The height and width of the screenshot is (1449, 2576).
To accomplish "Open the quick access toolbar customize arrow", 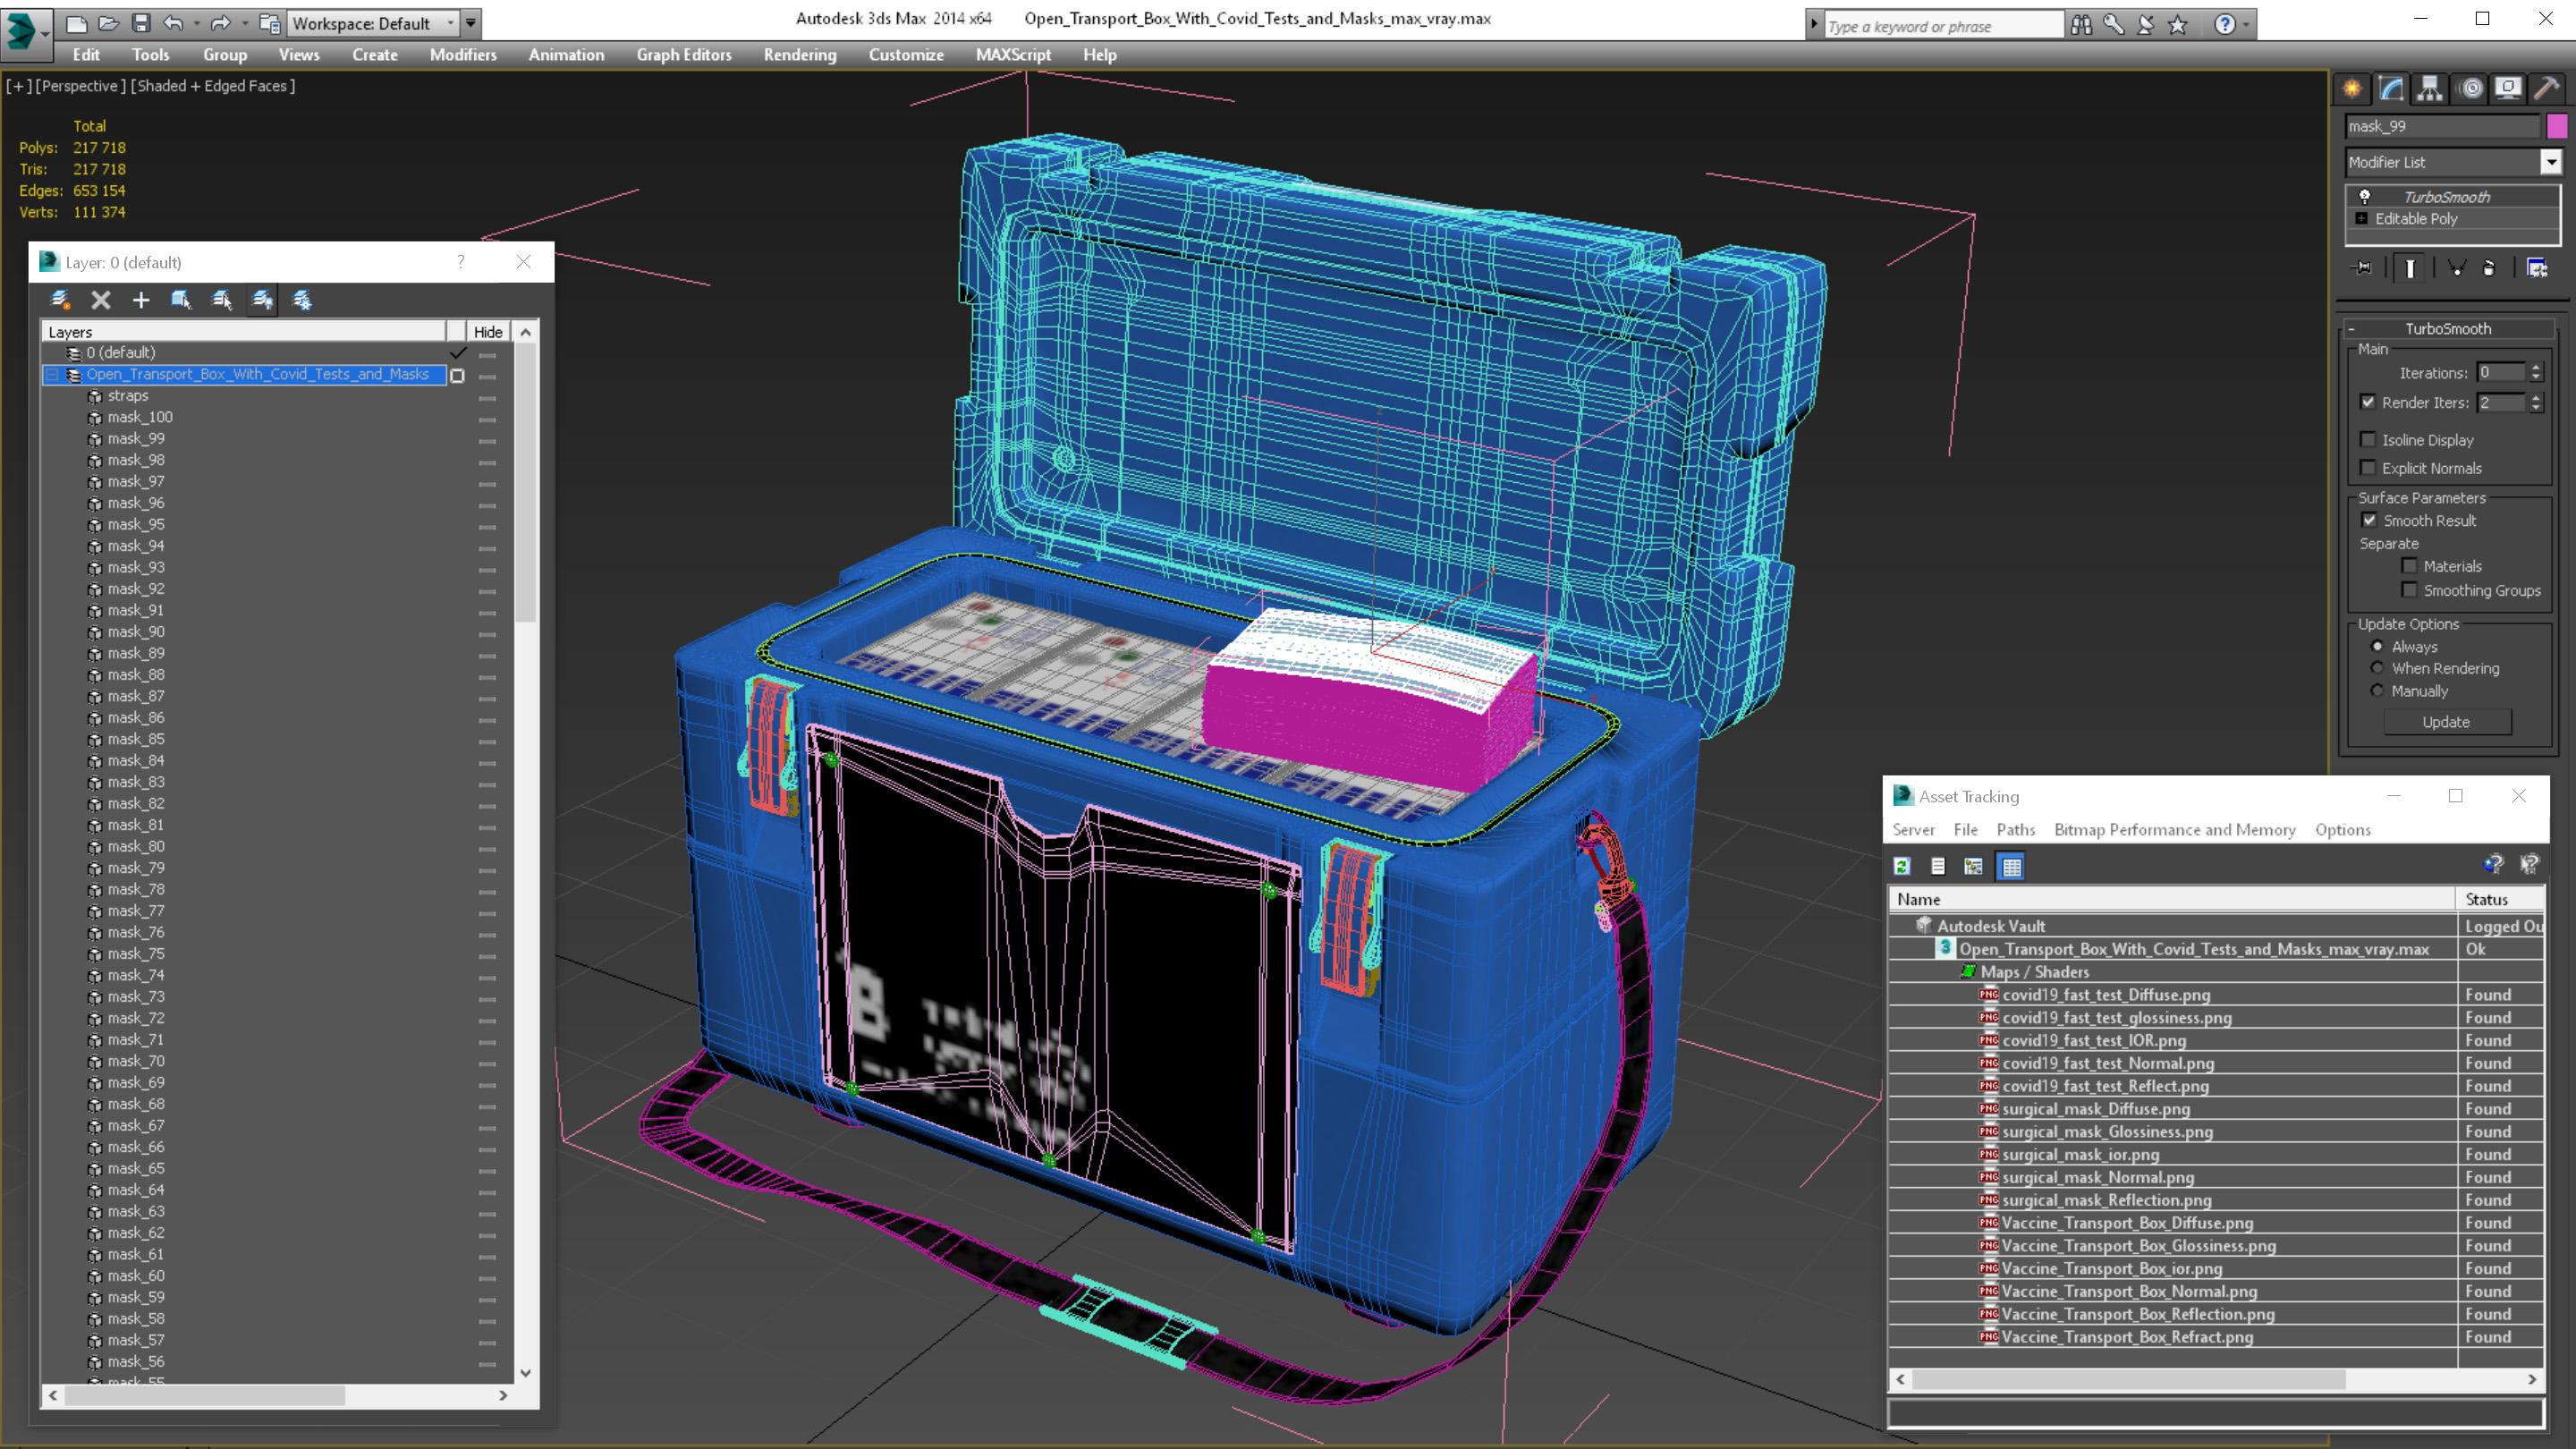I will (x=471, y=23).
